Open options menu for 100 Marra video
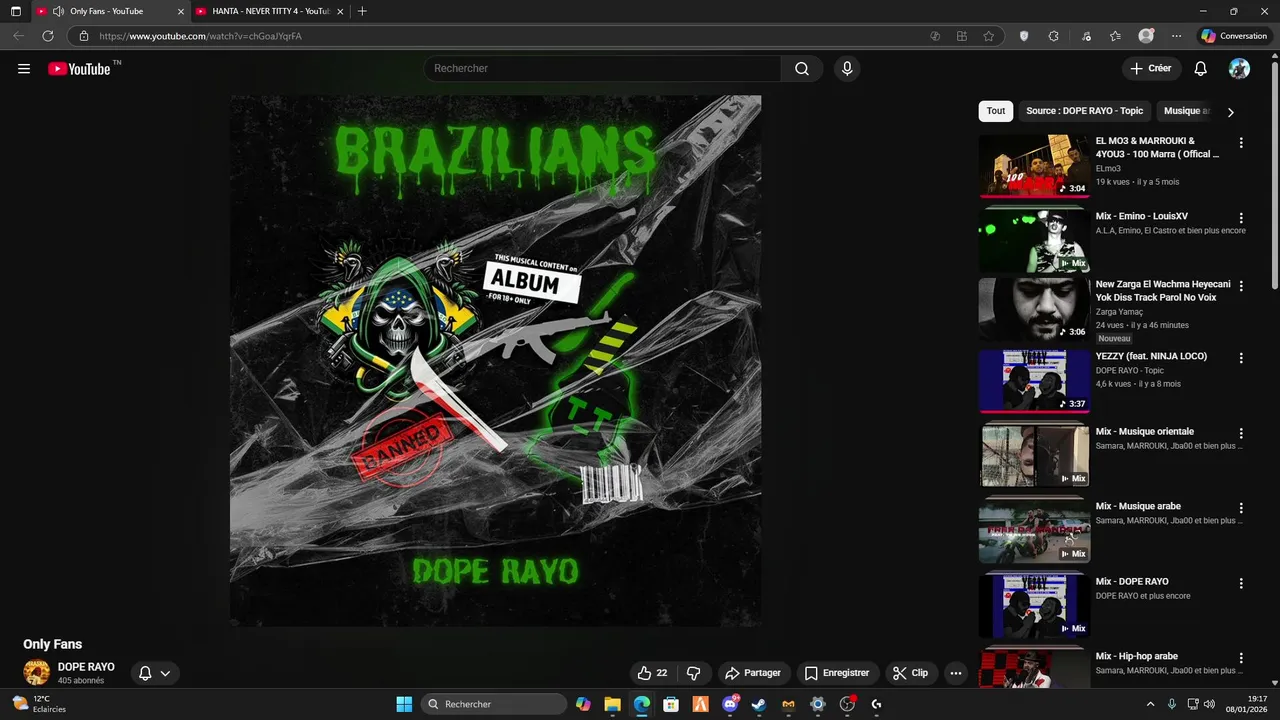Screen dimensions: 1280x720 (1241, 143)
